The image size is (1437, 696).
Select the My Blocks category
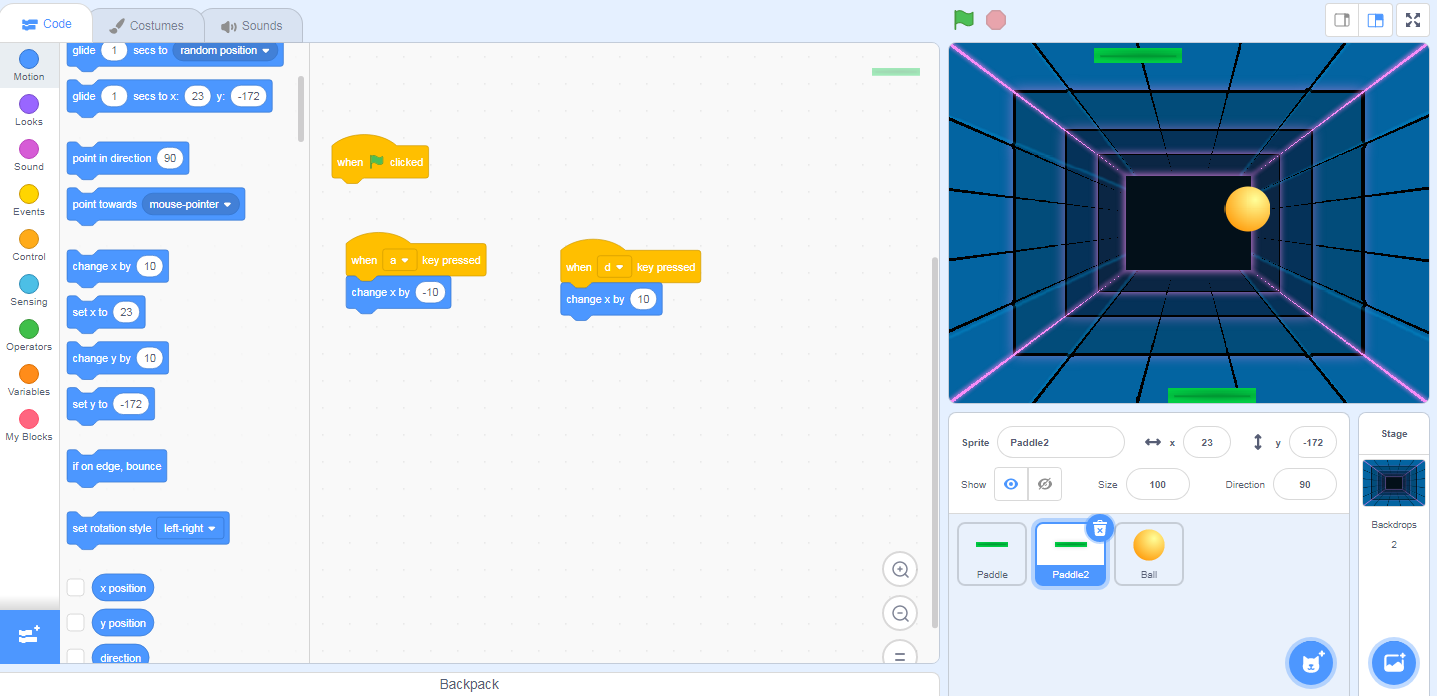point(29,425)
